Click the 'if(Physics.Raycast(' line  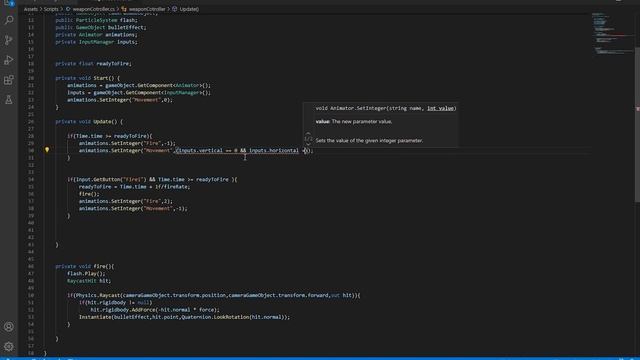pyautogui.click(x=214, y=295)
